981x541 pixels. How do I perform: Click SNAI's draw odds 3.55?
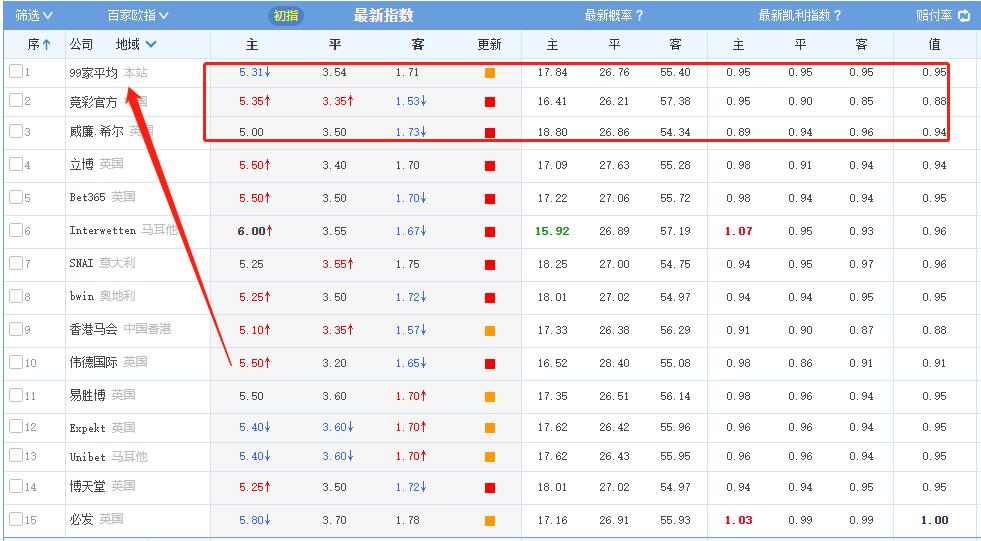pos(335,265)
